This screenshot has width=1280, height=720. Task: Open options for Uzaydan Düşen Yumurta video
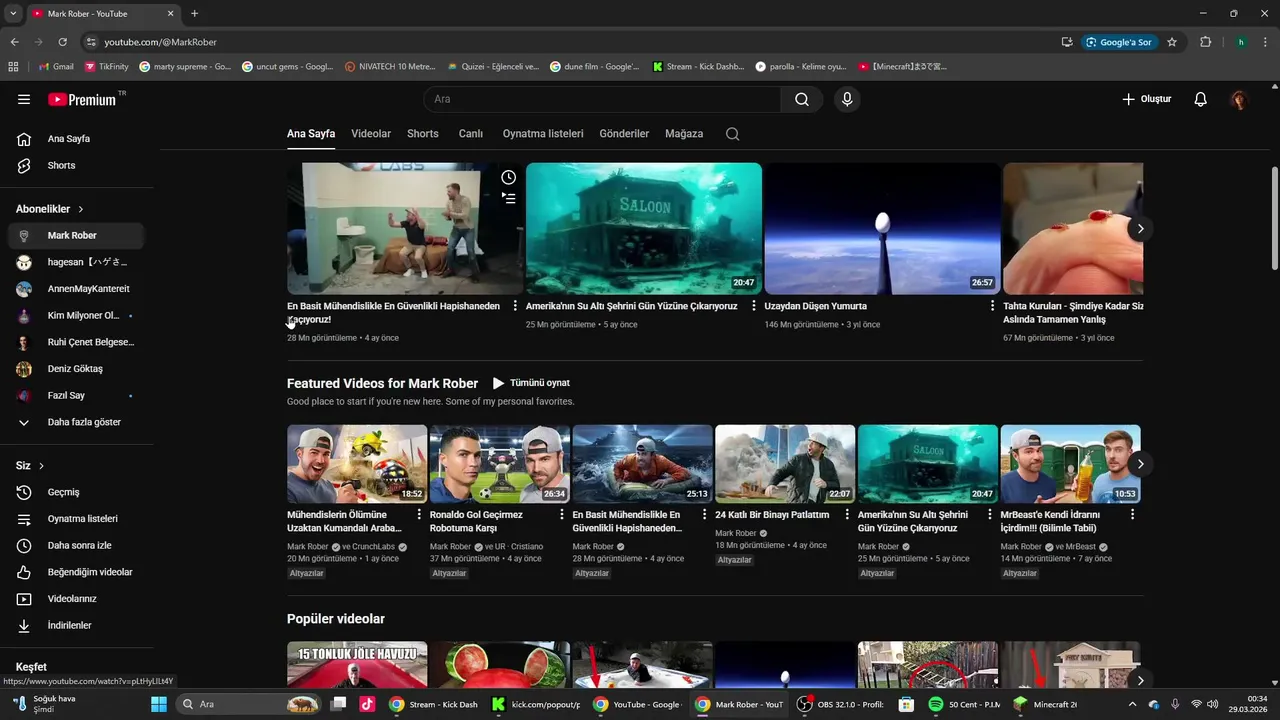pyautogui.click(x=992, y=306)
